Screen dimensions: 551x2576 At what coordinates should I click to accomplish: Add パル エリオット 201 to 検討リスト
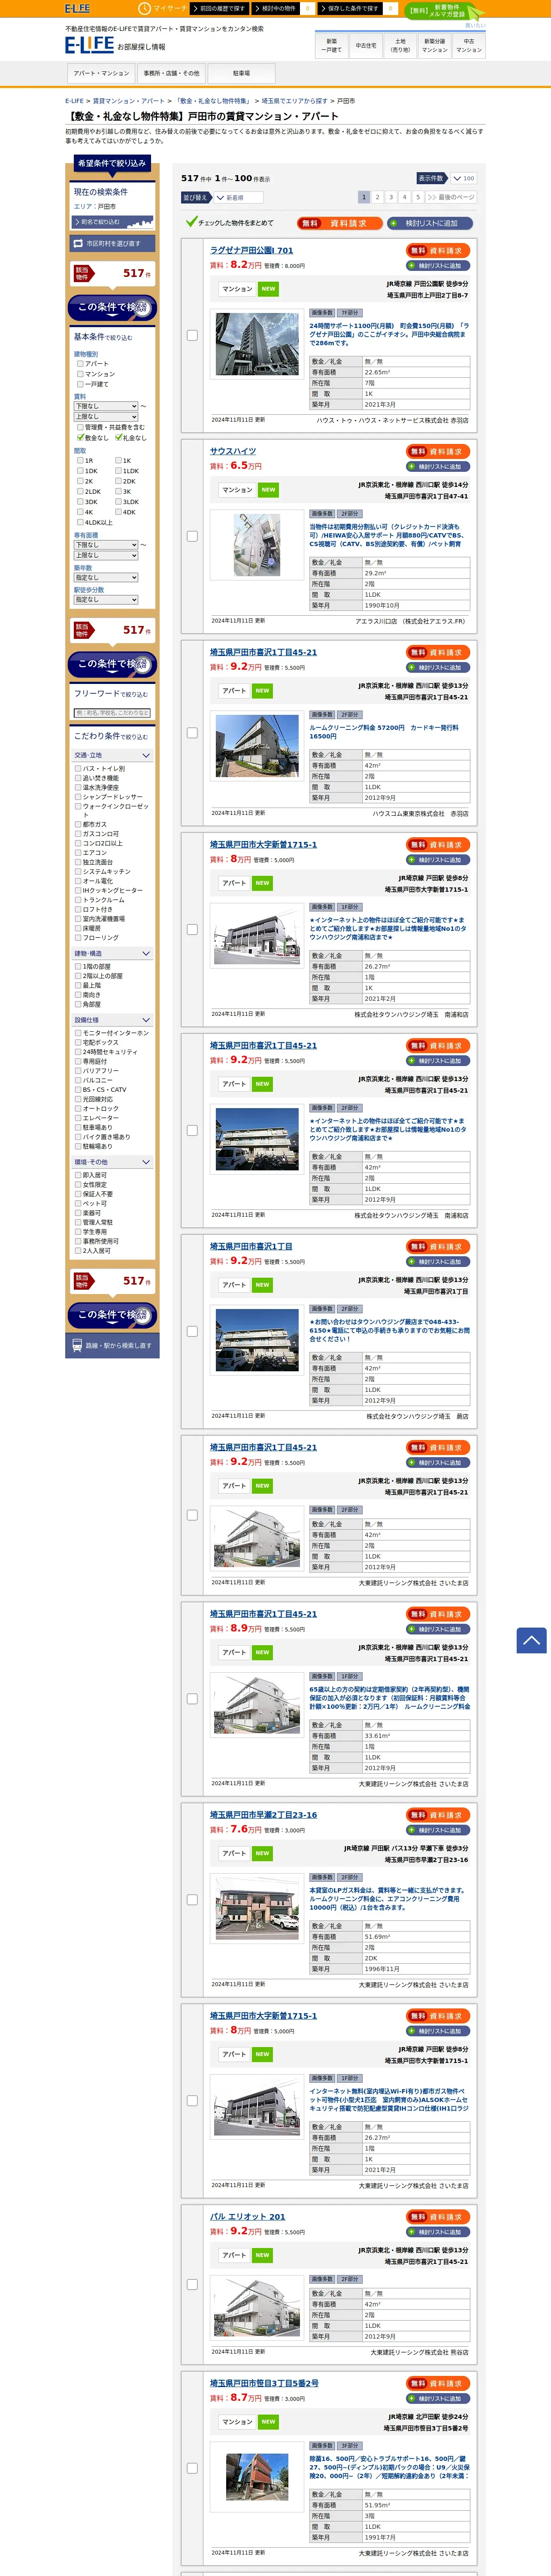pos(438,2232)
